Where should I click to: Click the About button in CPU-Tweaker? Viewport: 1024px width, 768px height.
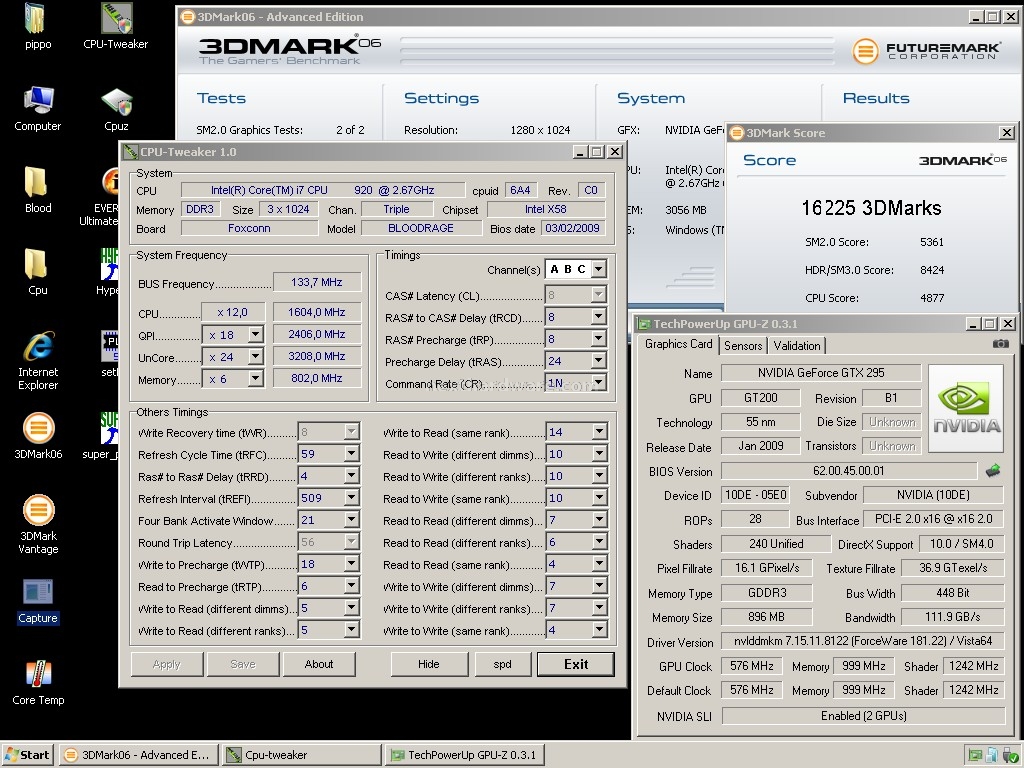(319, 664)
